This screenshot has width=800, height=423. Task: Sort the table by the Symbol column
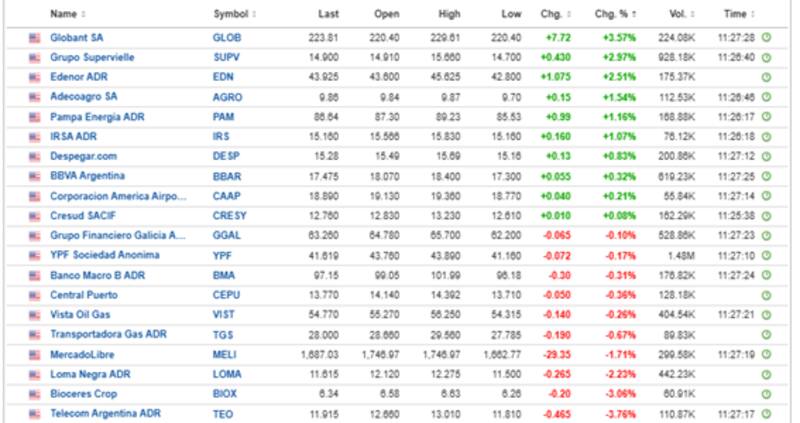233,14
